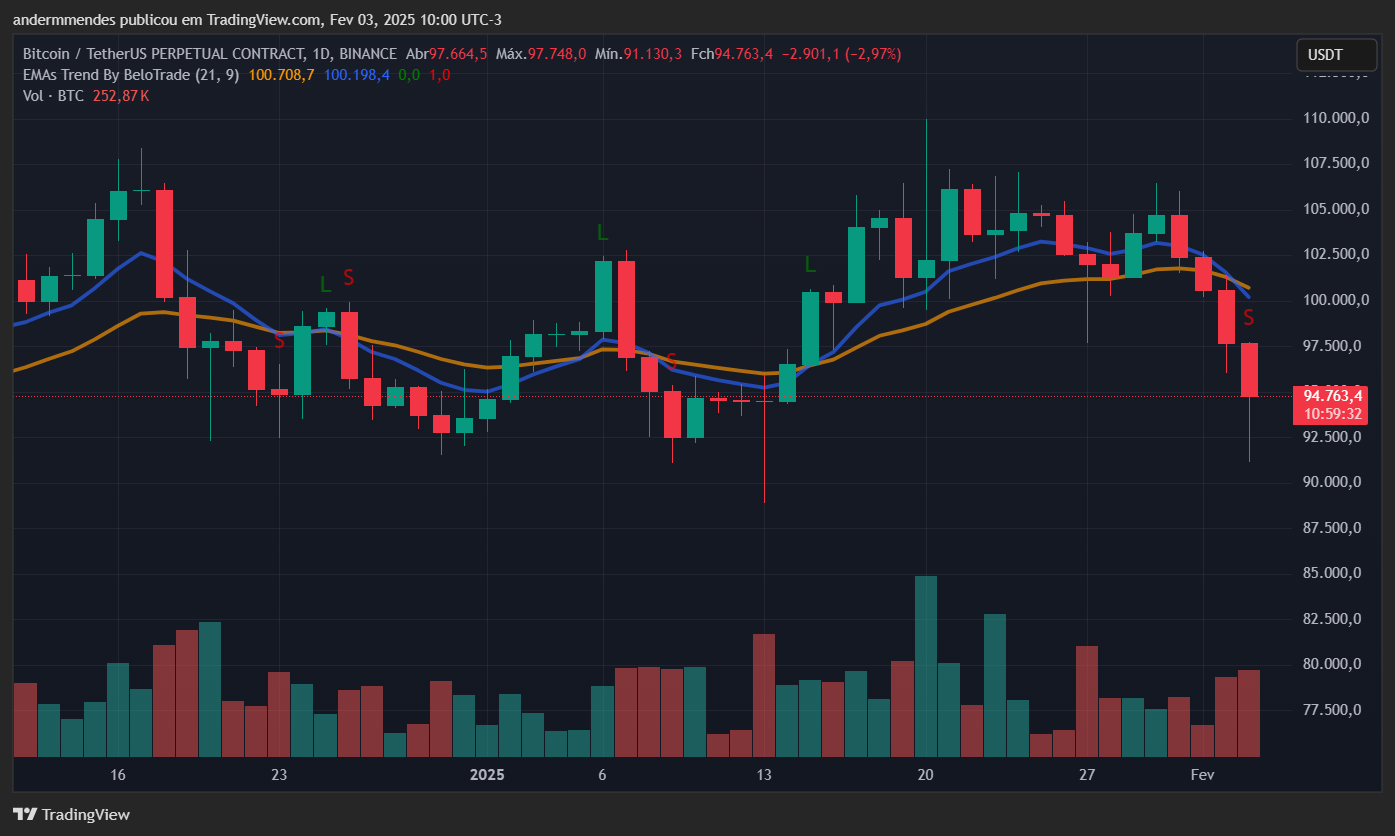Screen dimensions: 1395x836
Task: Click the tallest volume bar near January 20
Action: [x=926, y=666]
